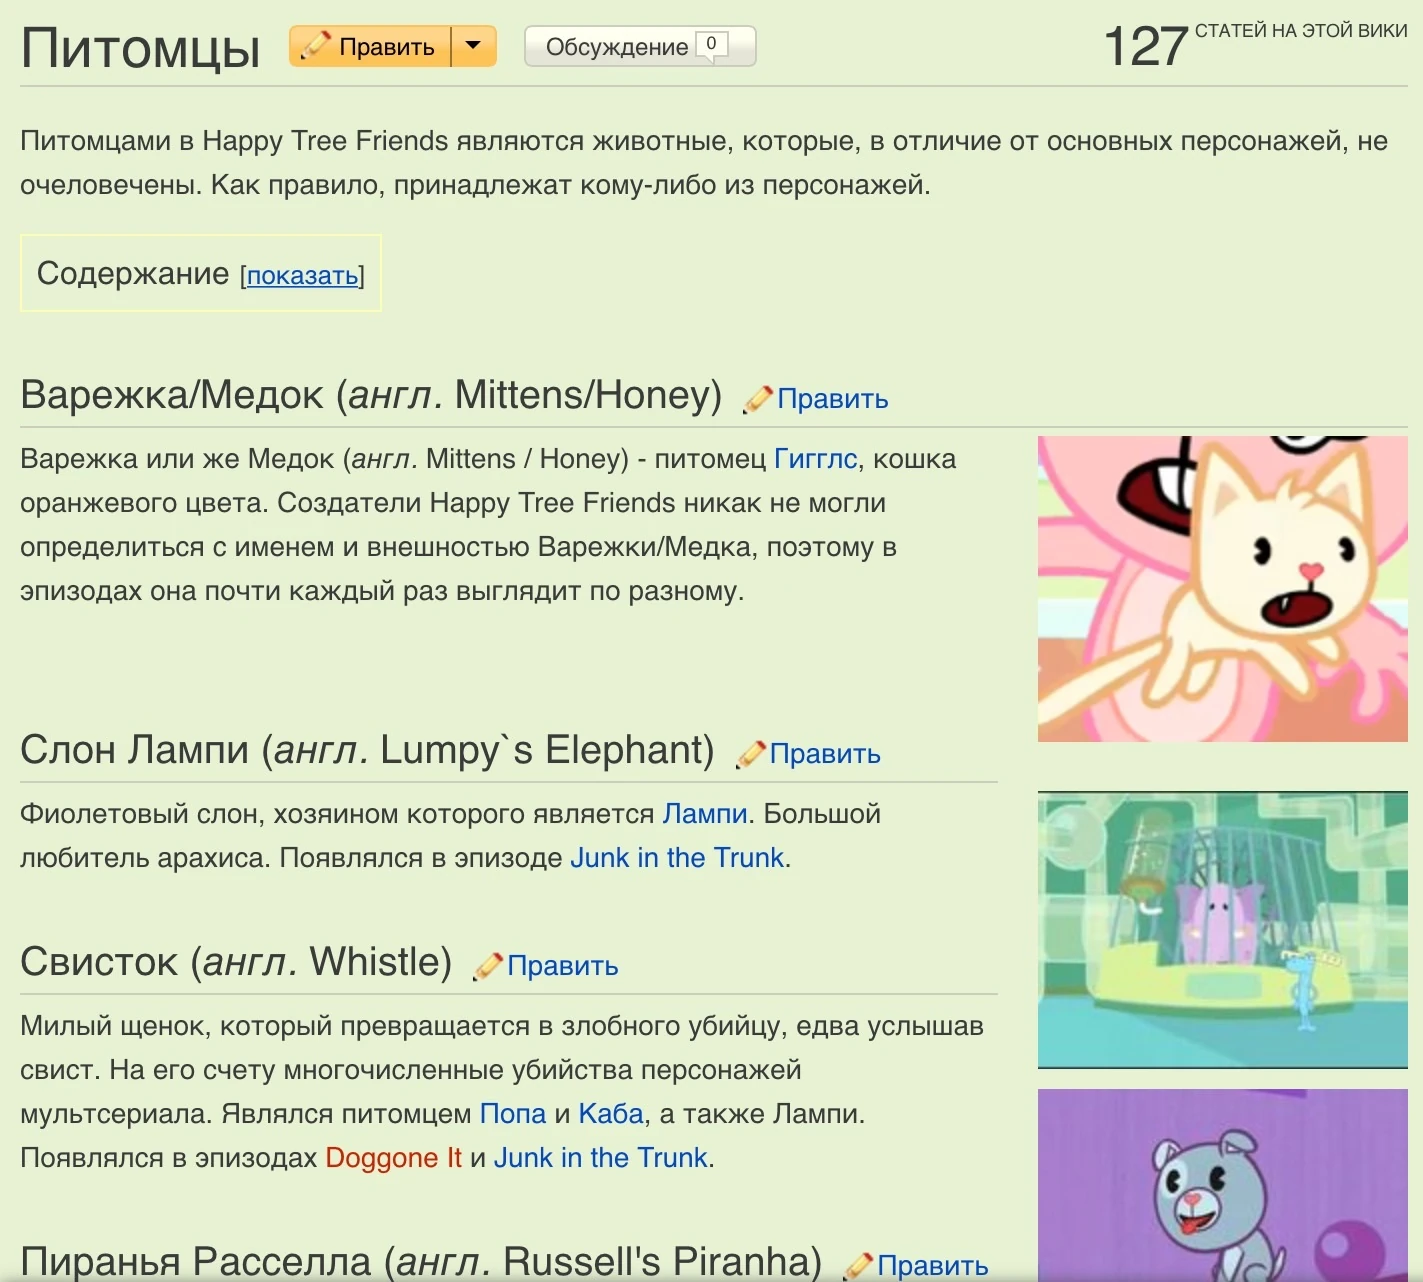Click the pencil icon beside Слон Лампи heading
Viewport: 1423px width, 1282px height.
click(x=751, y=754)
